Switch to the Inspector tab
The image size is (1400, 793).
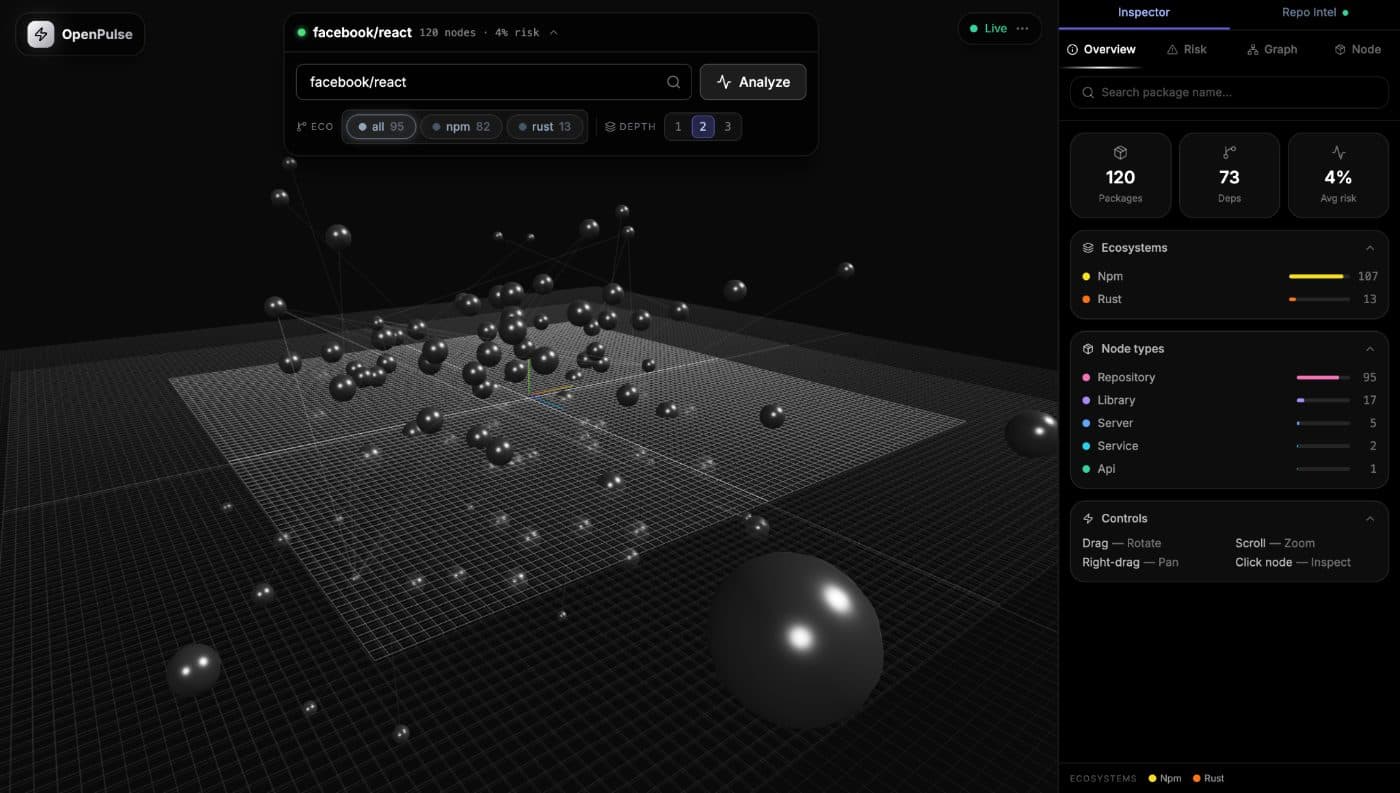pyautogui.click(x=1144, y=13)
